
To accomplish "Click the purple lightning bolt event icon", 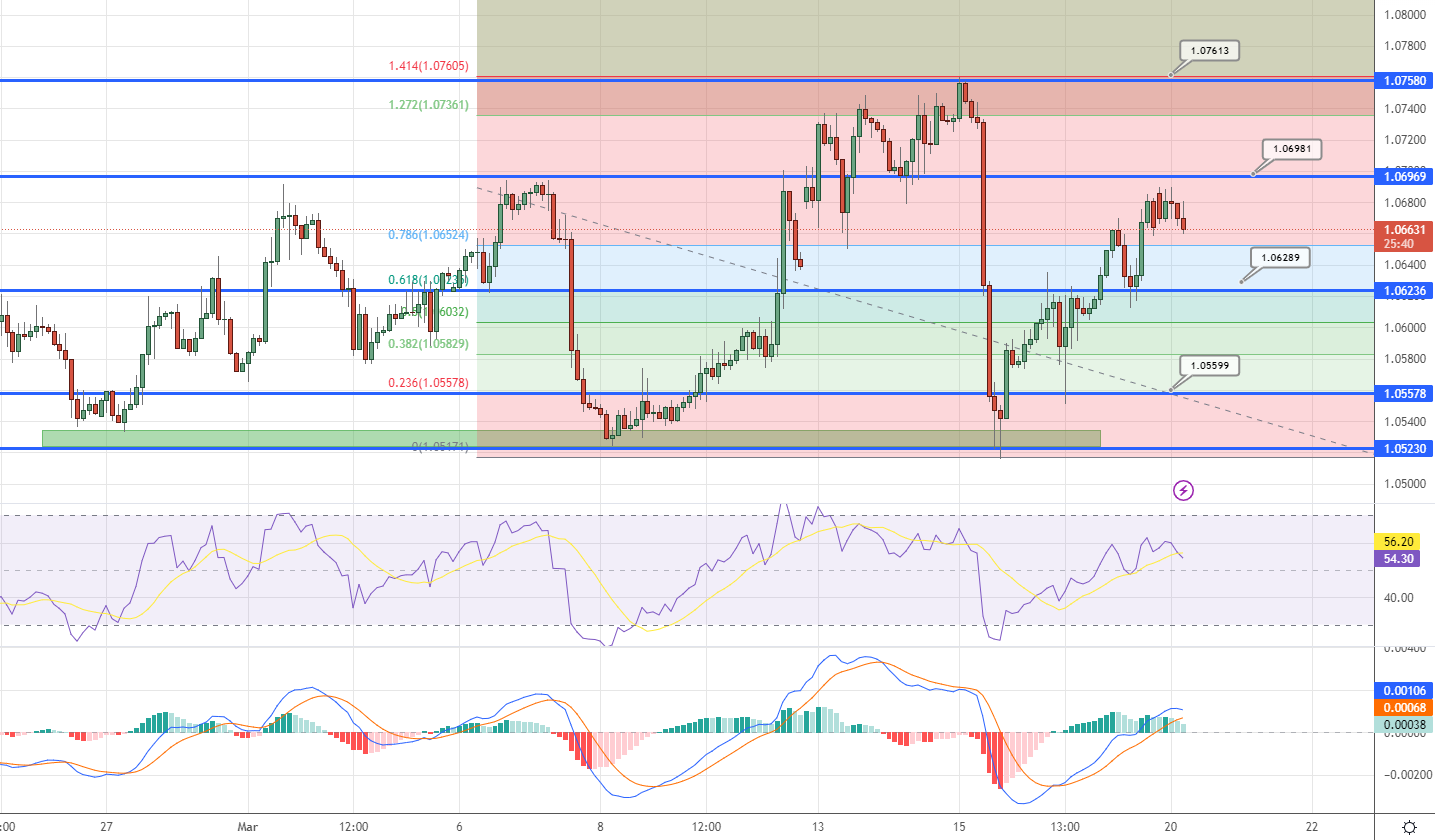I will [1183, 490].
